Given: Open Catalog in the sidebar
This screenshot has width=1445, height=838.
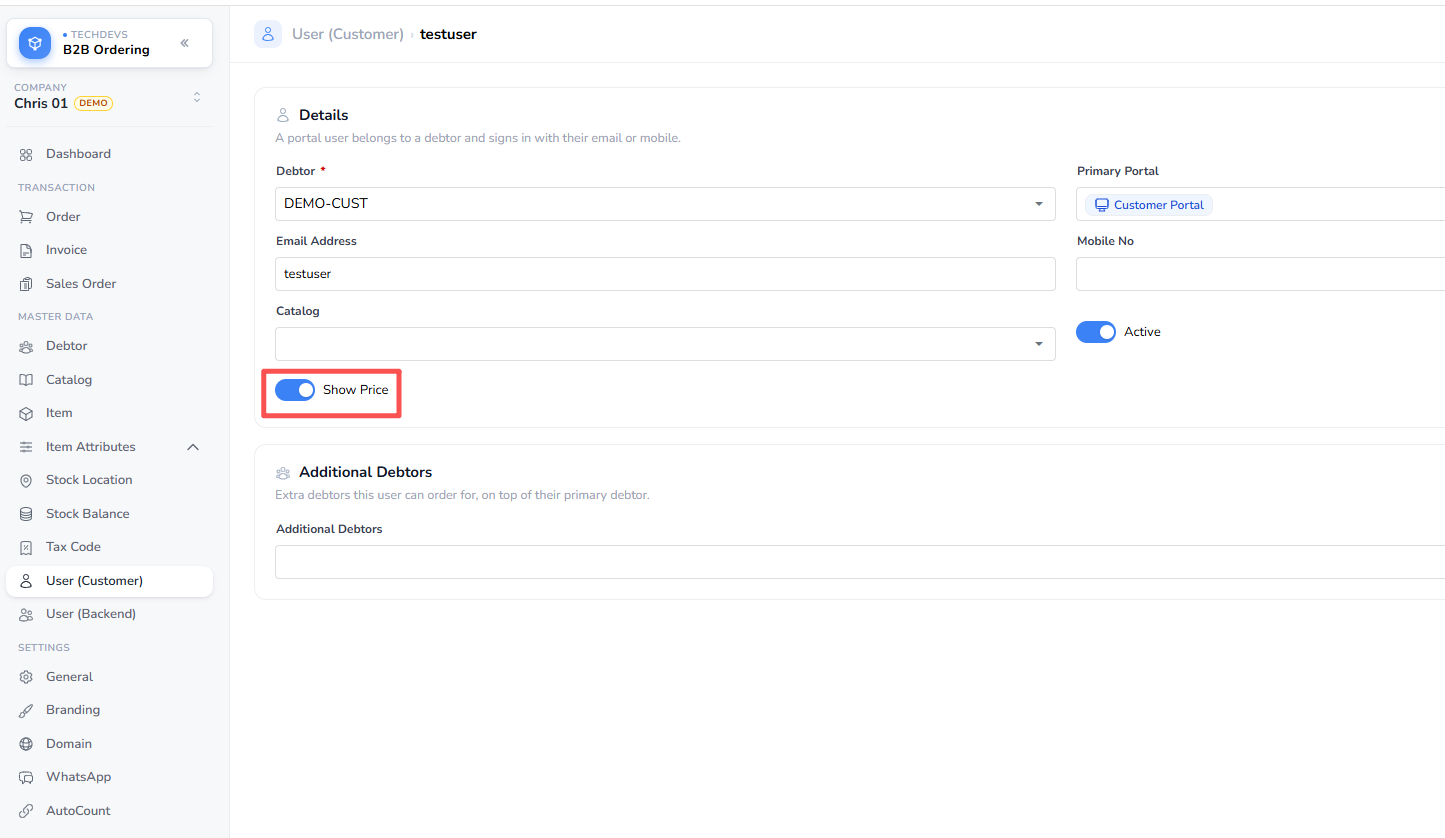Looking at the screenshot, I should point(109,380).
